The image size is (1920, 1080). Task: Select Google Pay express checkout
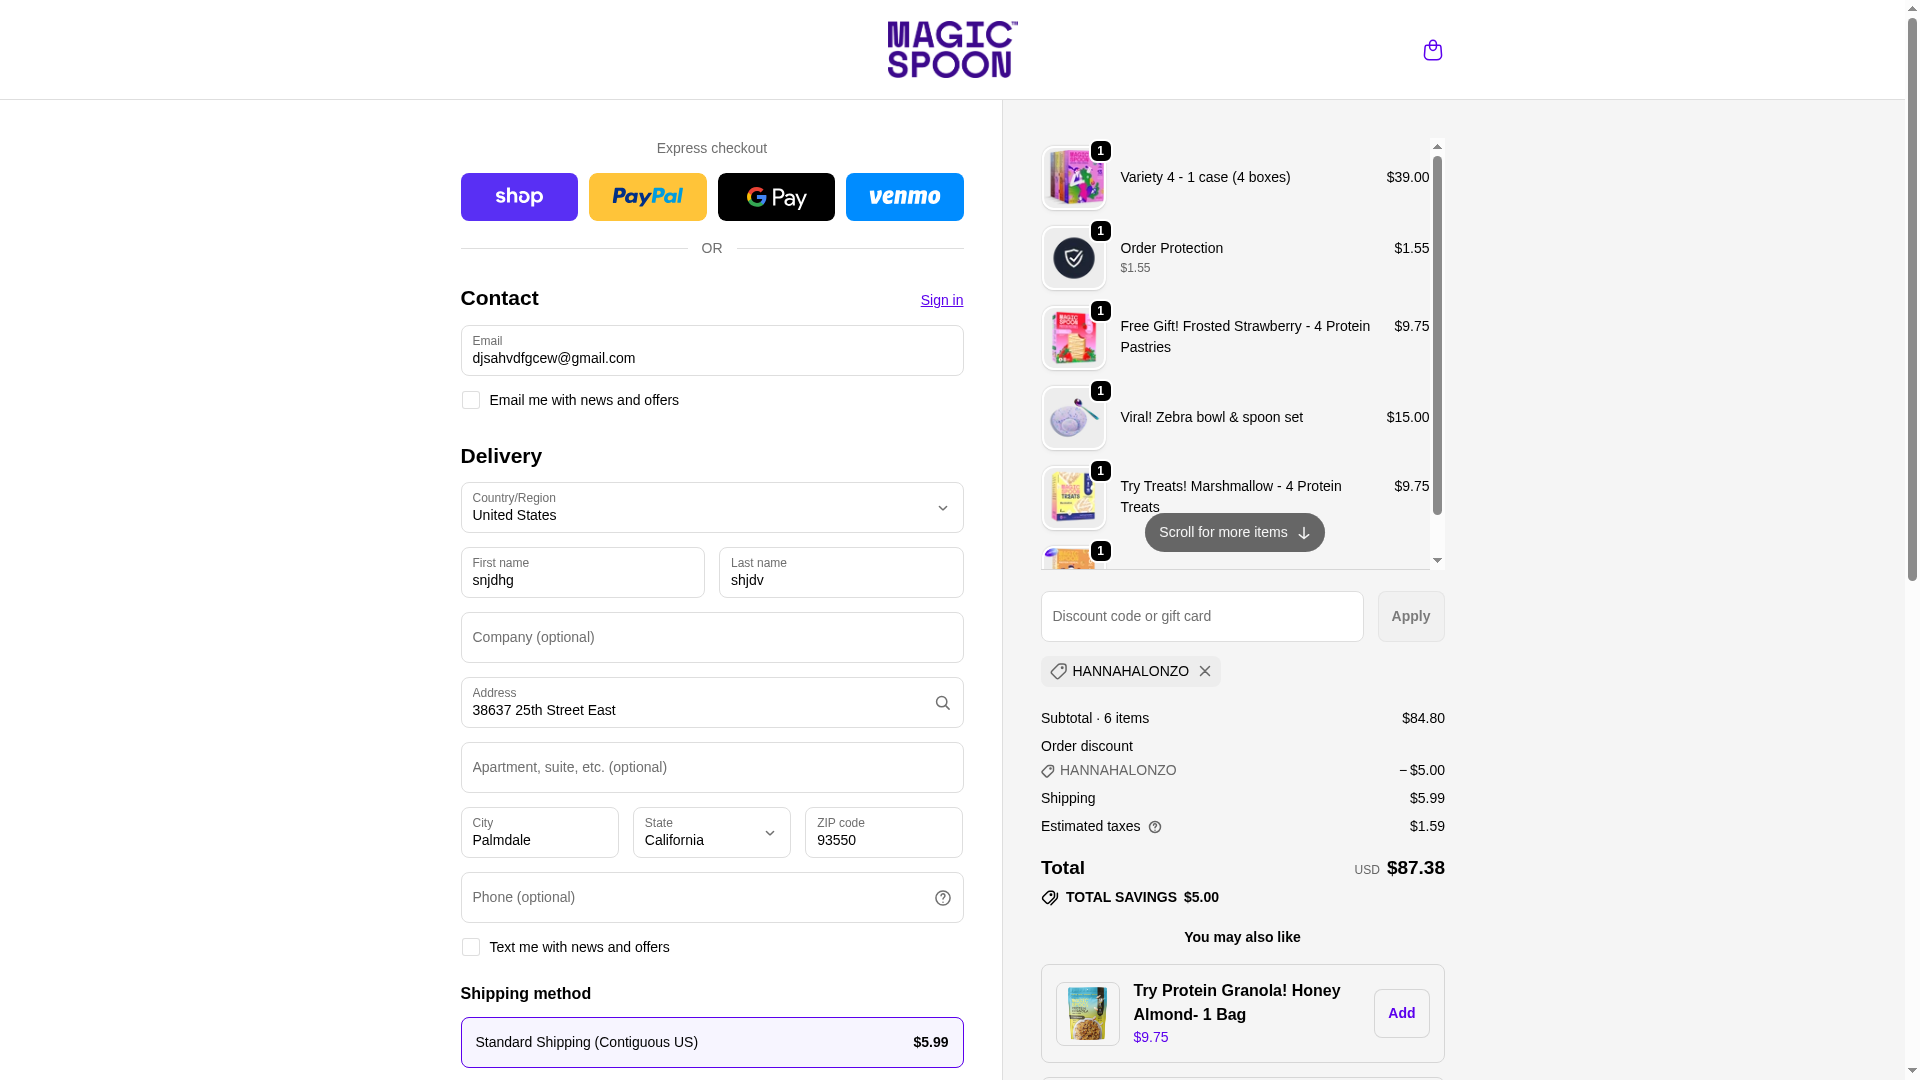click(776, 197)
